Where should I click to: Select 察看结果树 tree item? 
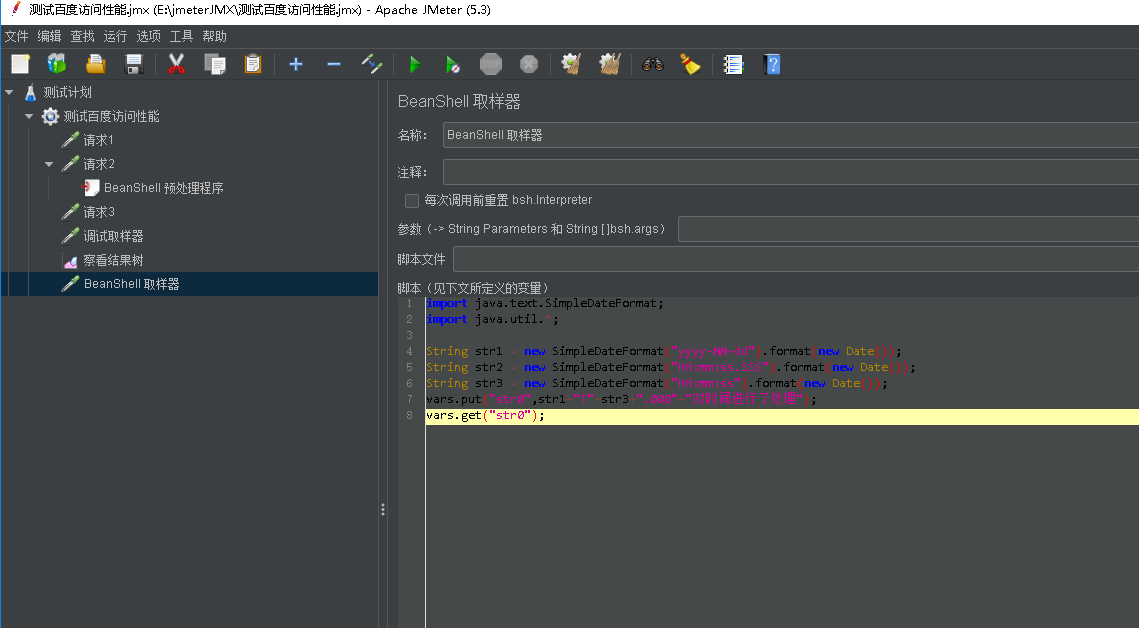(x=113, y=260)
